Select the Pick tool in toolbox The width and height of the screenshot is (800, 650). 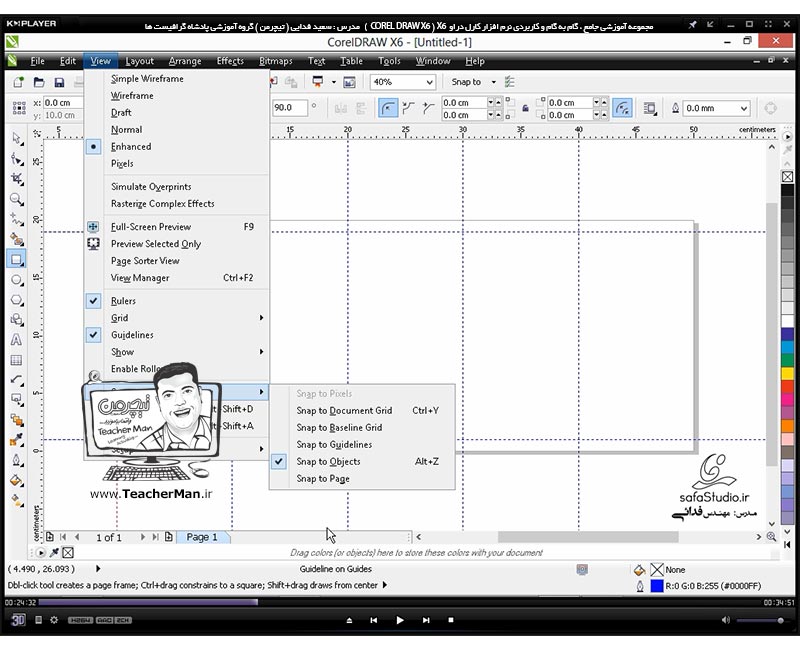pos(17,138)
